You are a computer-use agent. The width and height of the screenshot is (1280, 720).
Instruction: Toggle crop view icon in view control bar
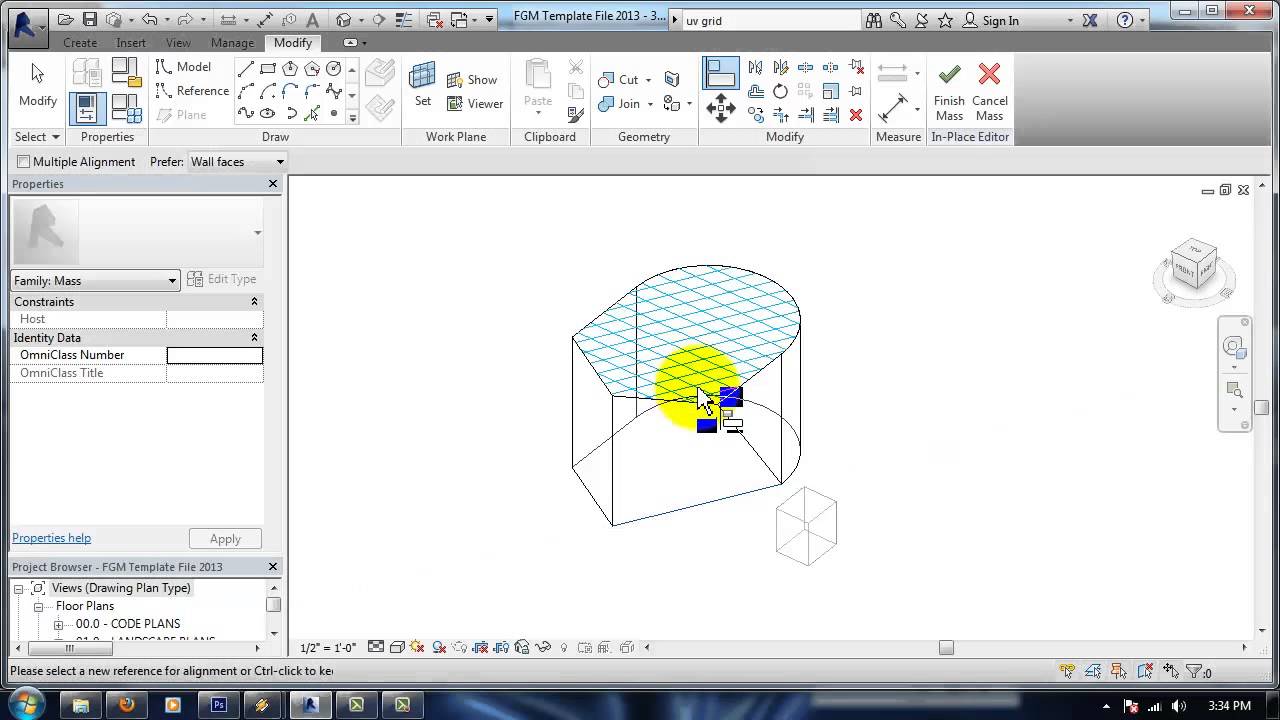[x=481, y=647]
